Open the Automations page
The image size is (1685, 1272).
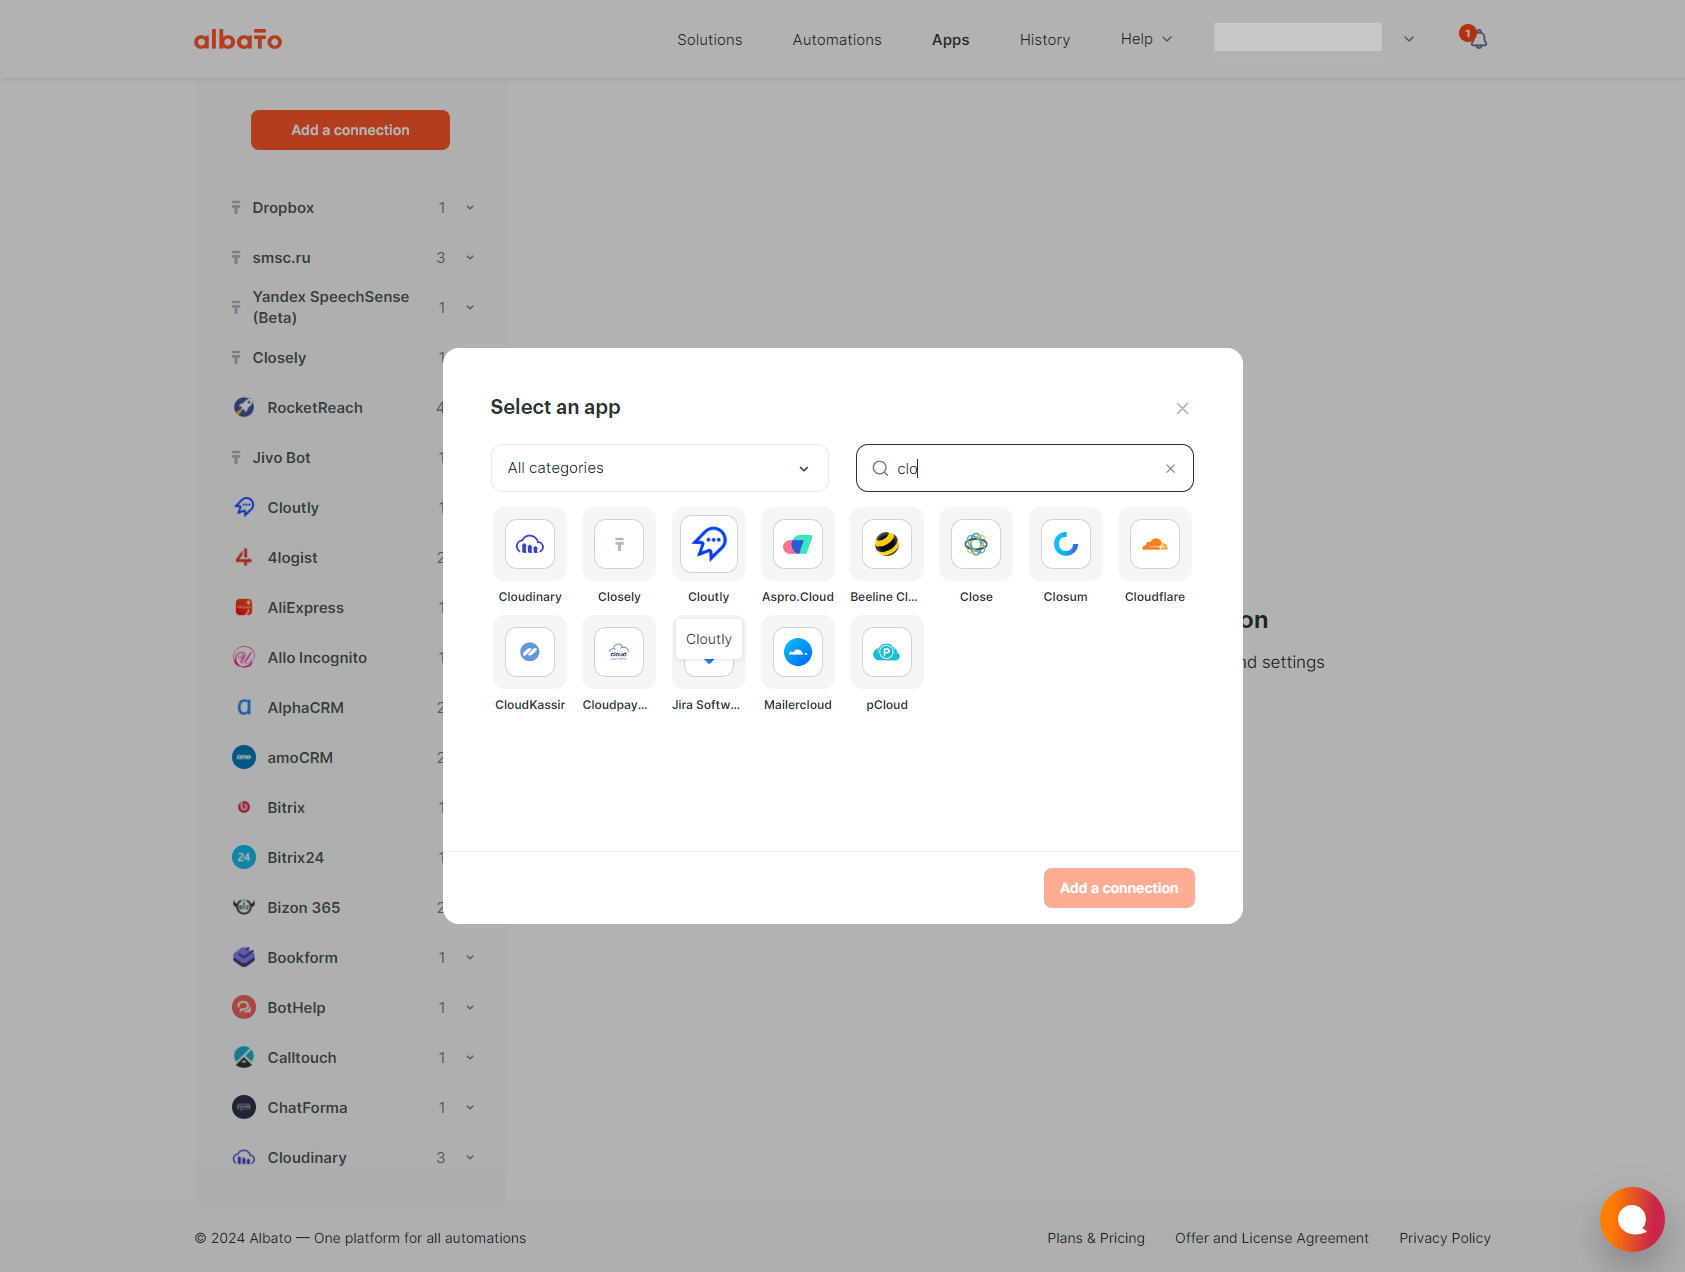click(837, 40)
